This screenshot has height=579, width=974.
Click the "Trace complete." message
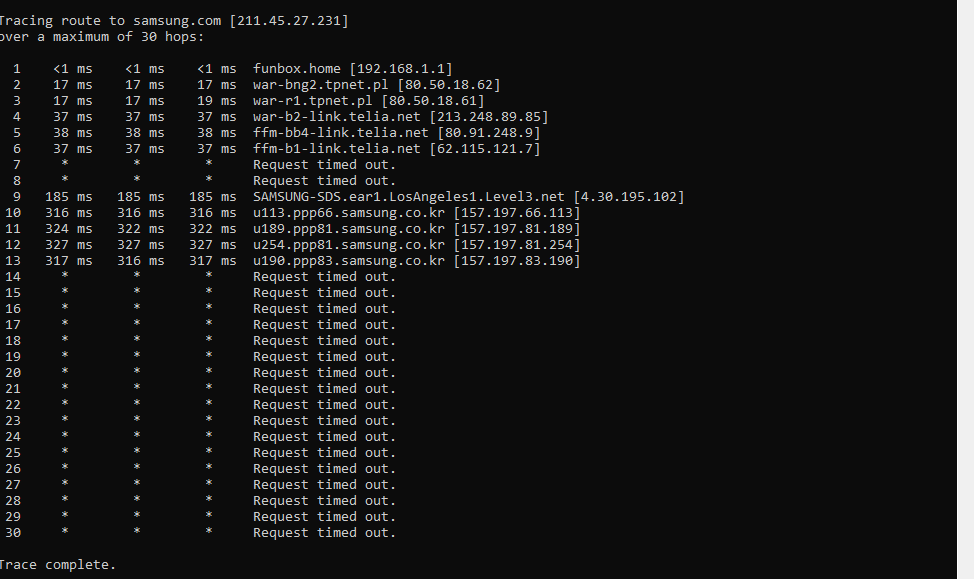[x=57, y=564]
